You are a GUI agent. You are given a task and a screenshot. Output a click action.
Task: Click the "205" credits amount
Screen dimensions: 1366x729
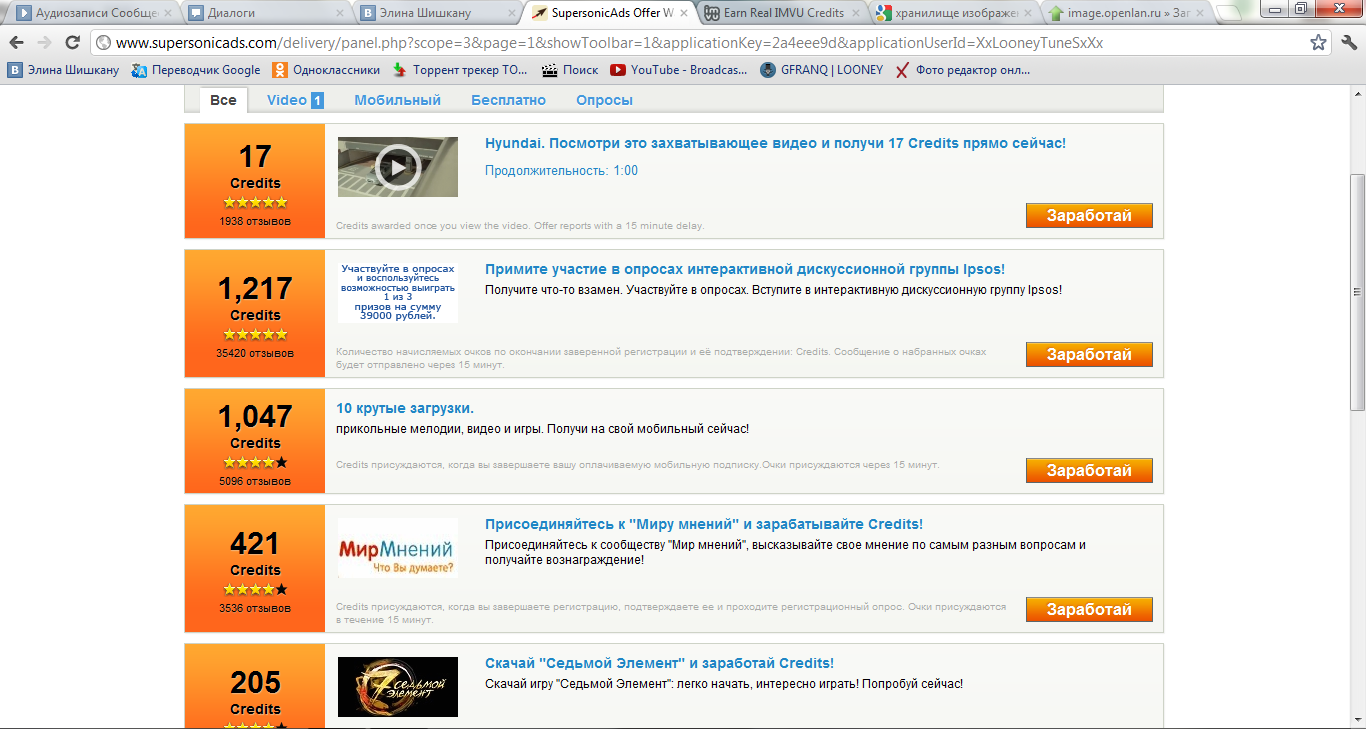click(255, 683)
